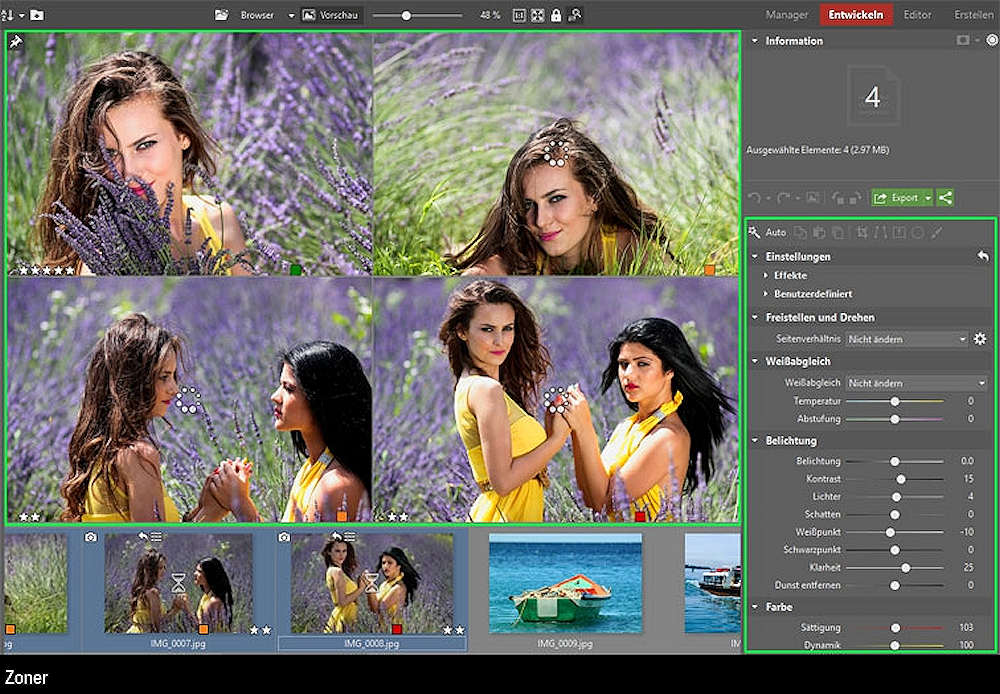This screenshot has height=694, width=1000.
Task: Click the fit-to-screen zoom icon
Action: click(x=537, y=16)
